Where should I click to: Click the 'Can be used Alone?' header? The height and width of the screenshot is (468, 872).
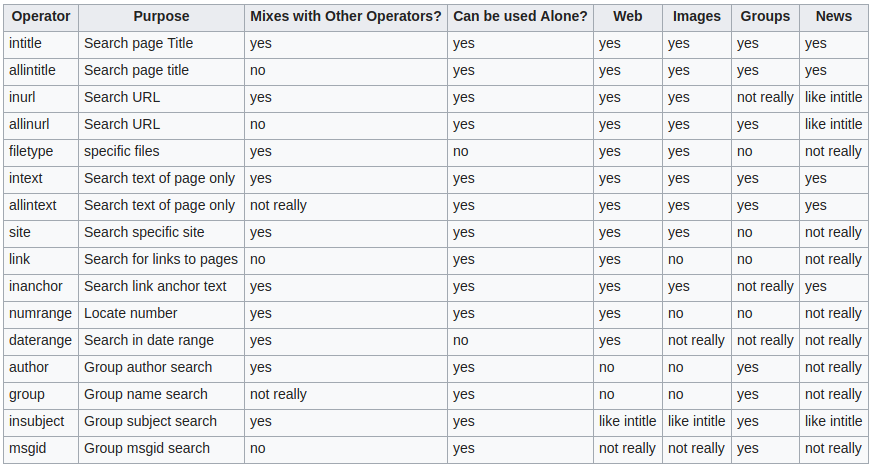pyautogui.click(x=521, y=17)
